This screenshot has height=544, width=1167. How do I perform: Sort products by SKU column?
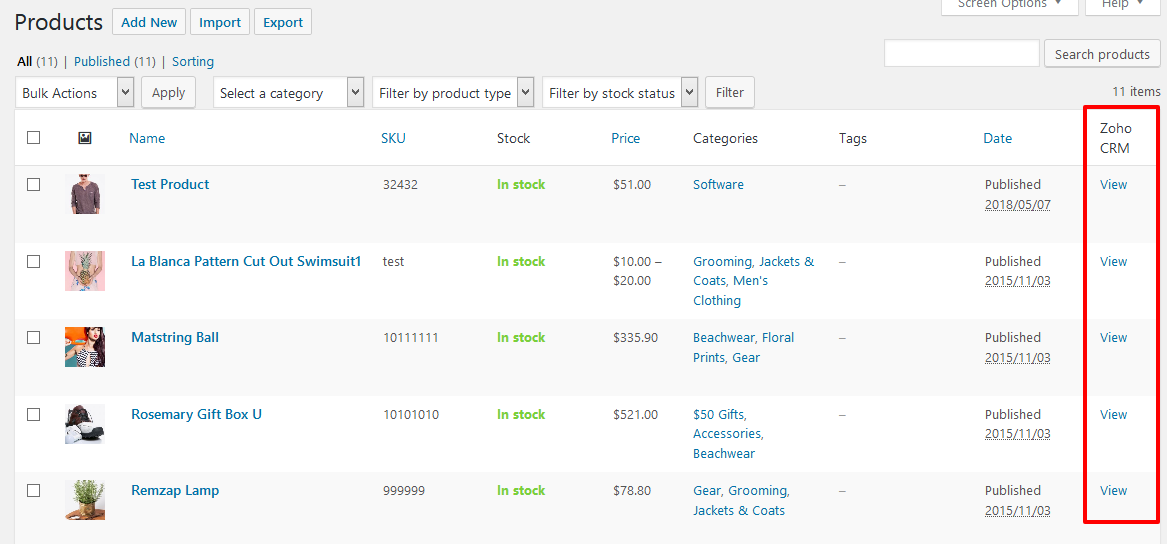point(394,138)
